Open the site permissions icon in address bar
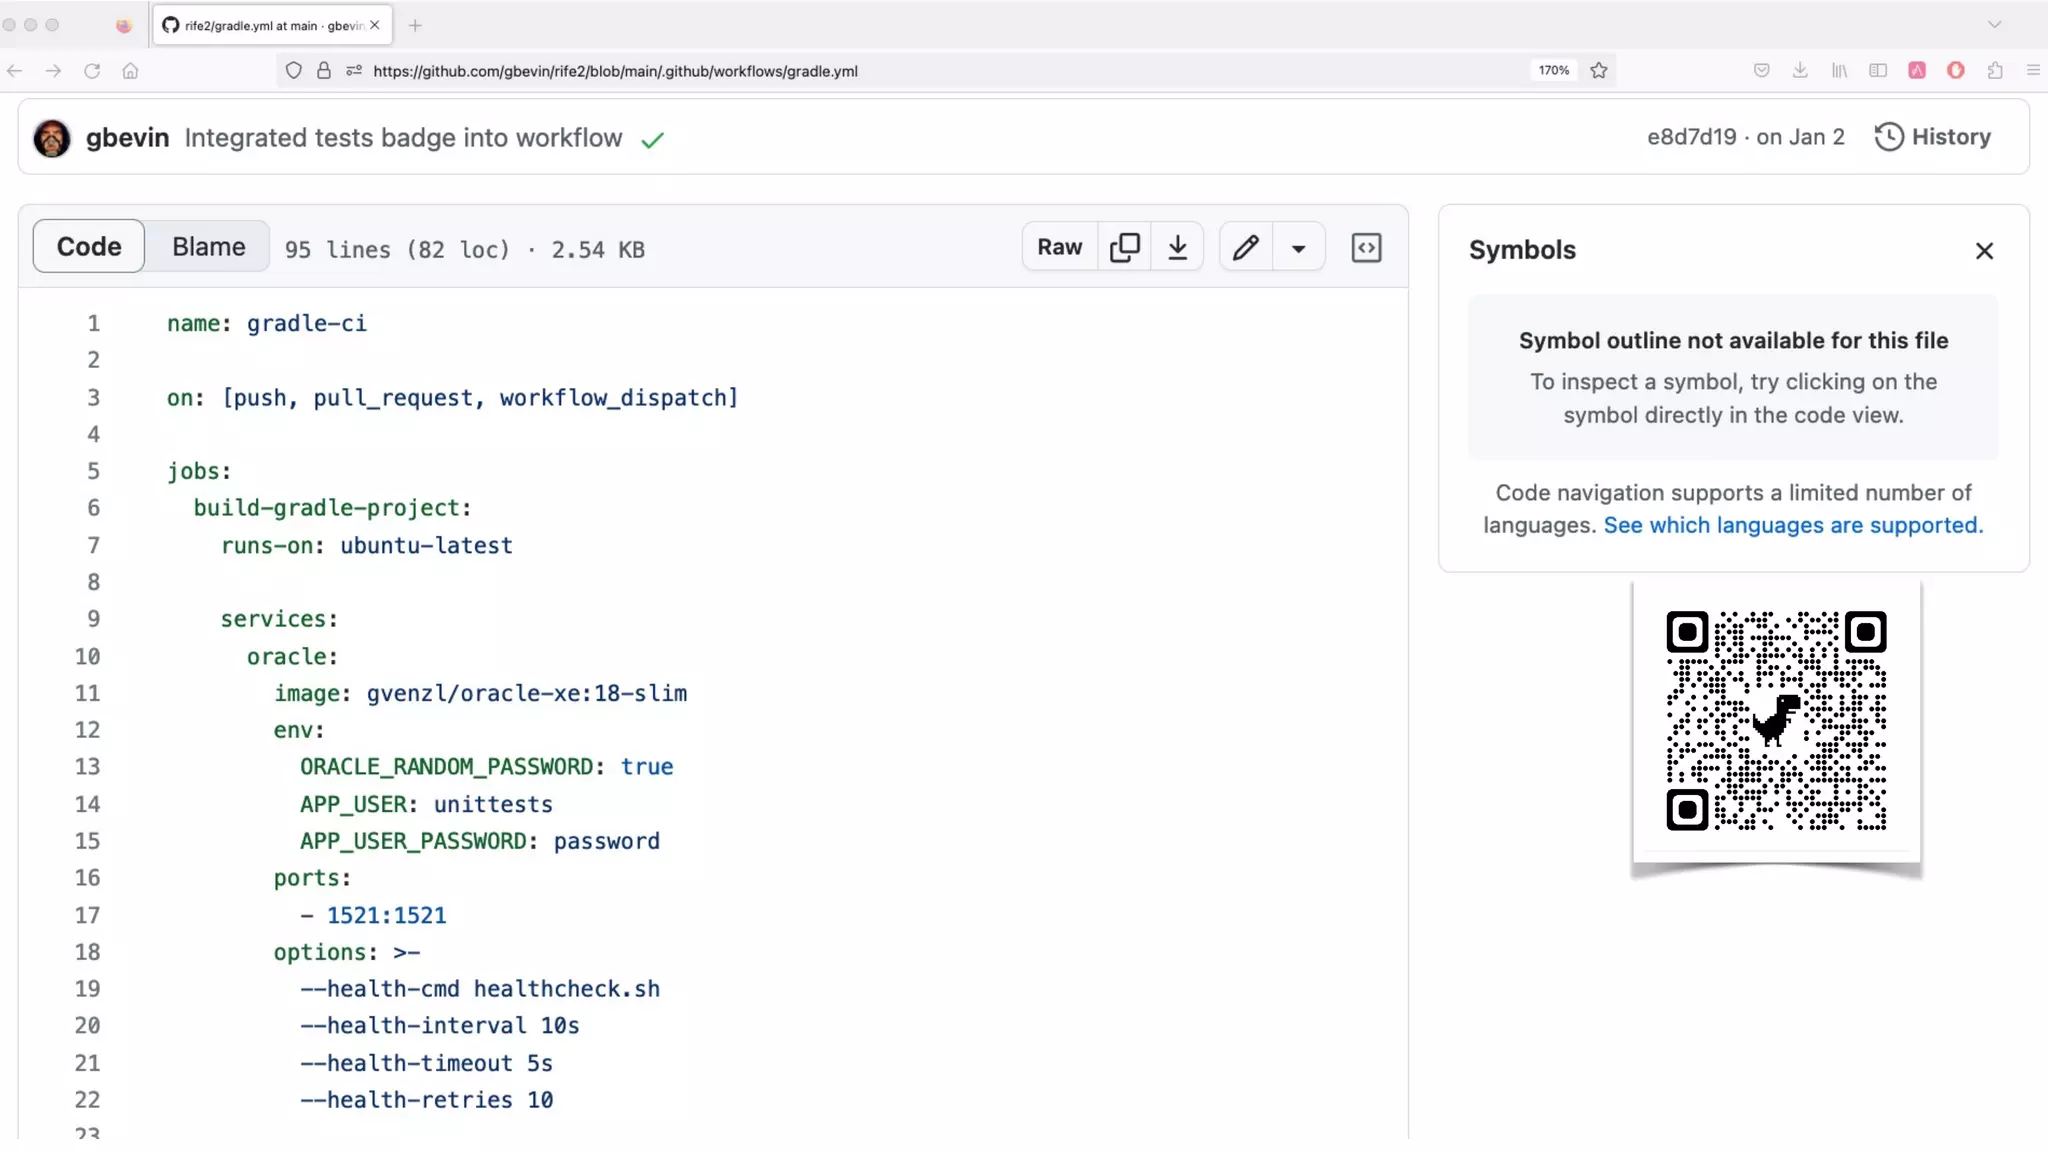Image resolution: width=2048 pixels, height=1152 pixels. click(353, 71)
